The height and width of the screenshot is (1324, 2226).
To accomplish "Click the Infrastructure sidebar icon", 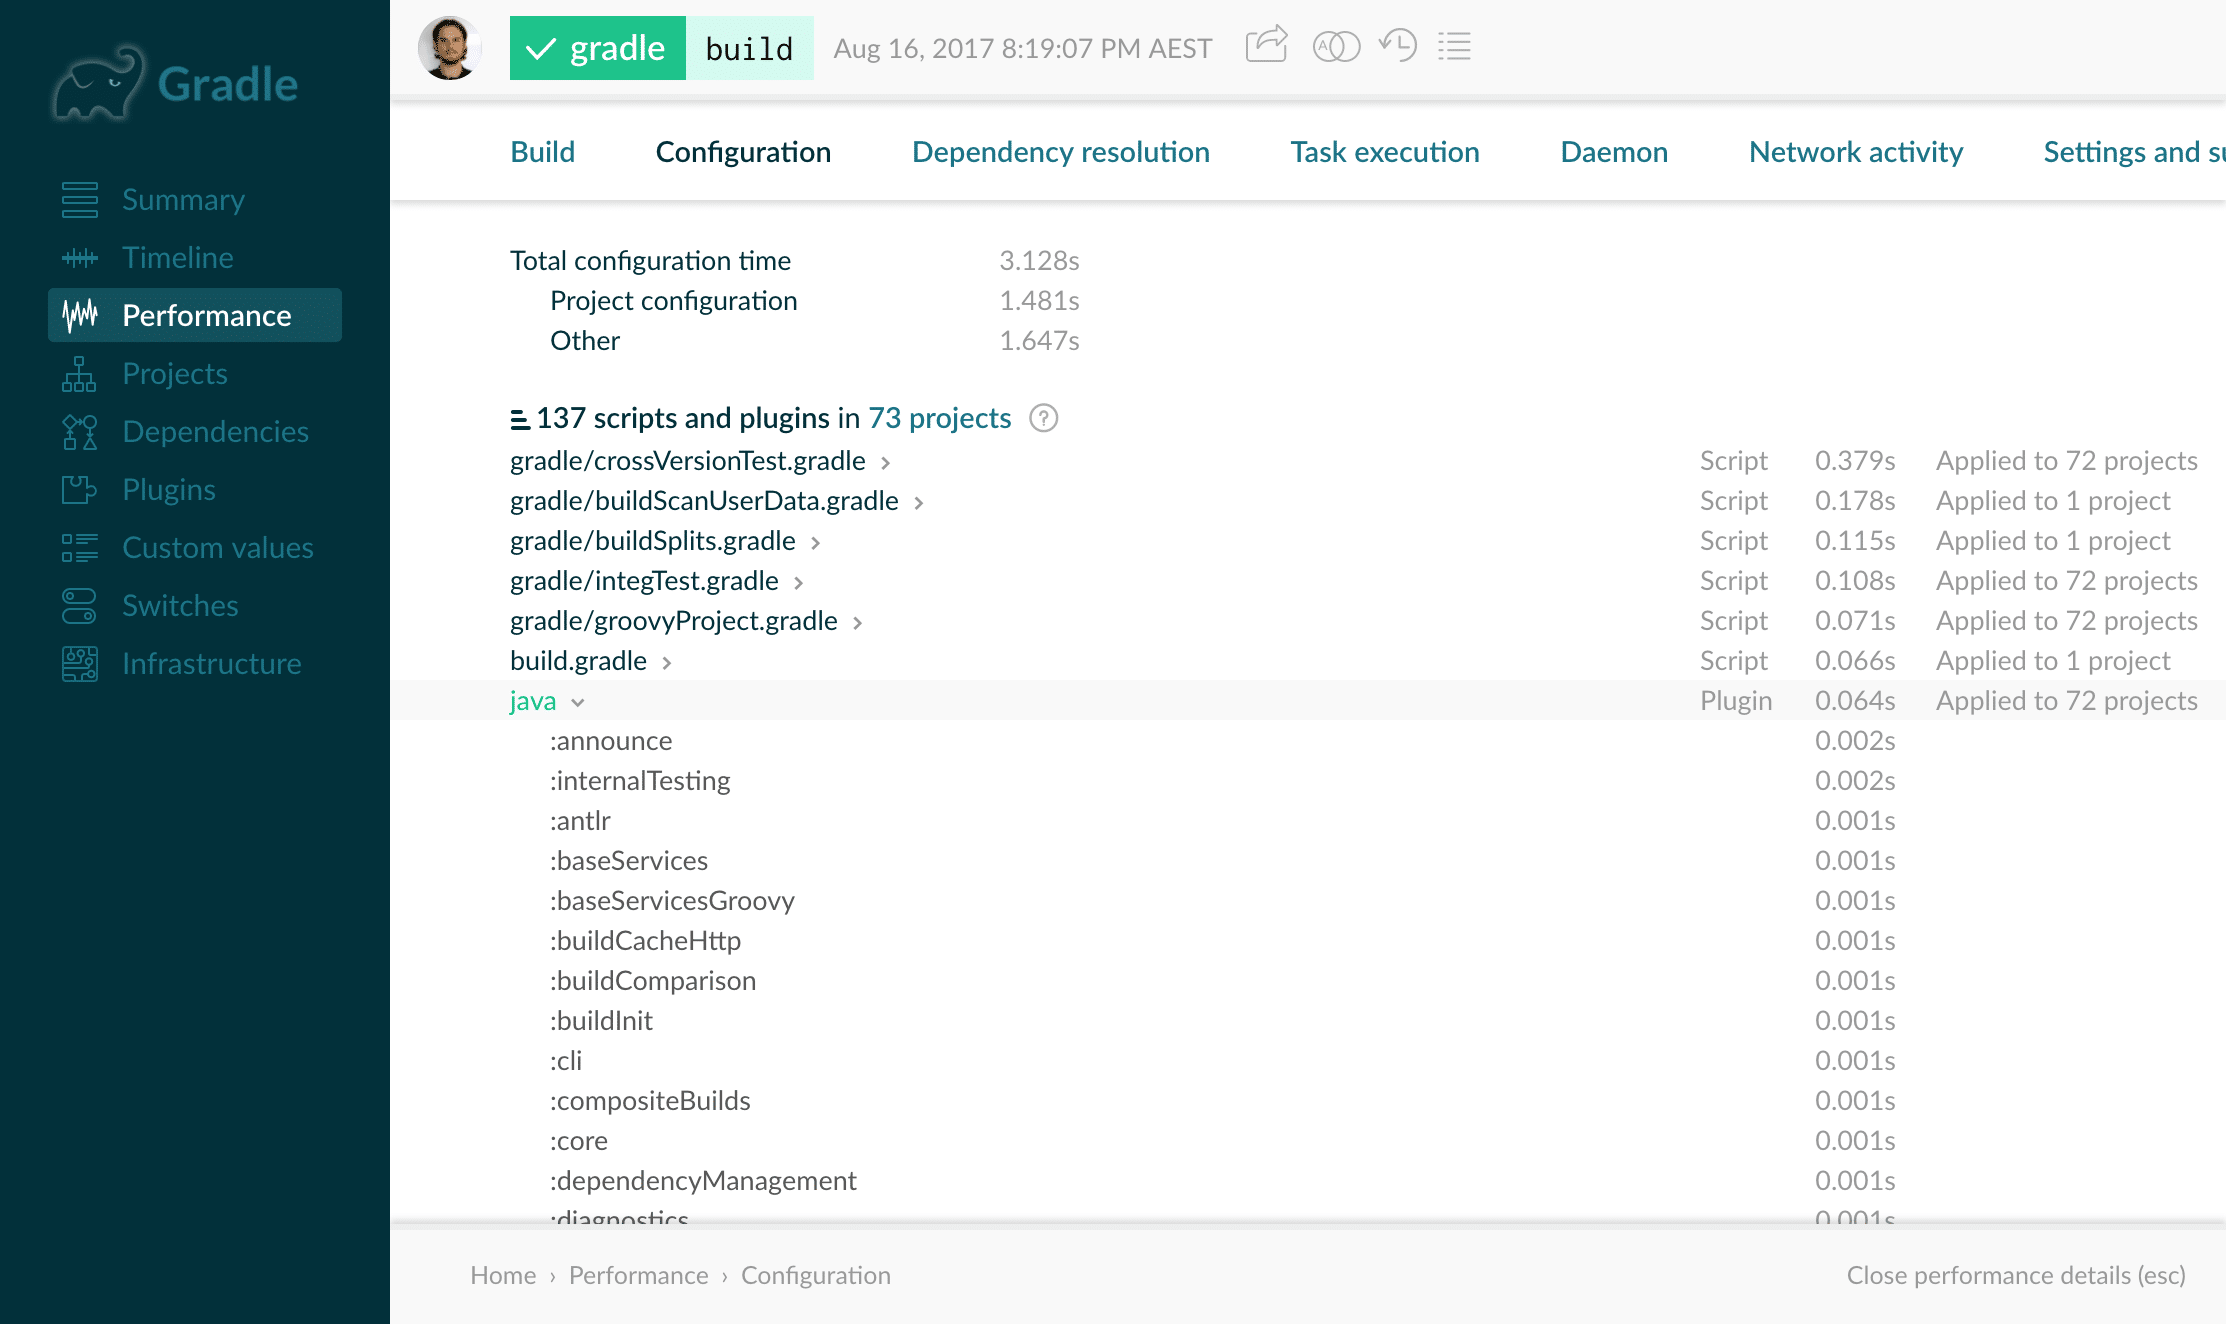I will 80,664.
